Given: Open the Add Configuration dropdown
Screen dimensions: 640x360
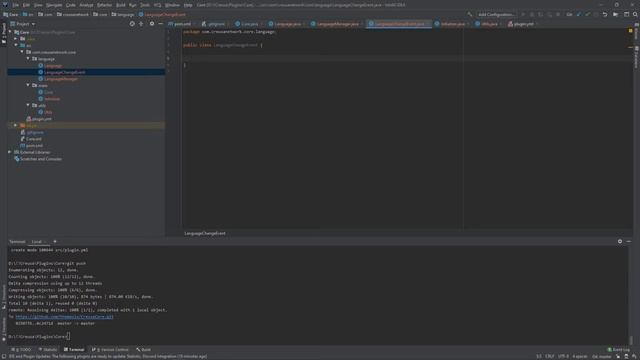Looking at the screenshot, I should 496,14.
